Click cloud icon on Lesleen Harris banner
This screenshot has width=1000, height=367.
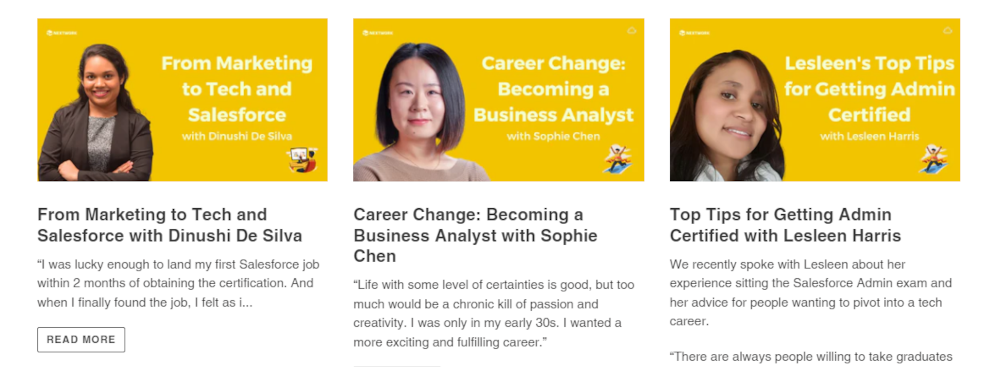(948, 30)
